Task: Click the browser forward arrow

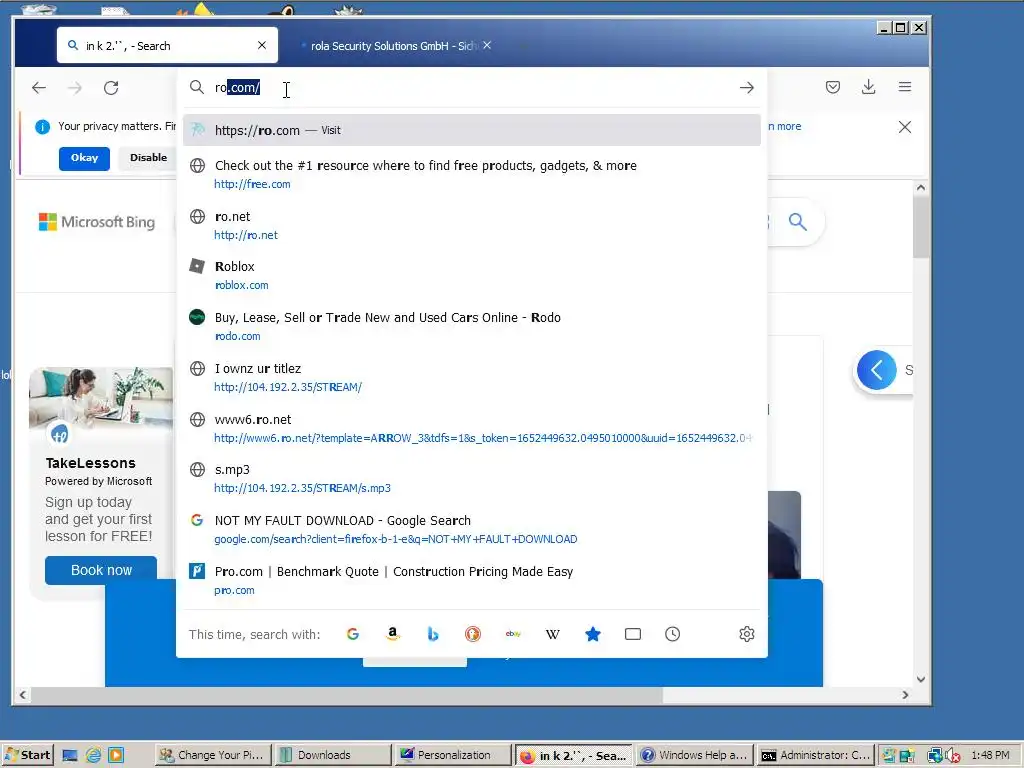Action: 75,88
